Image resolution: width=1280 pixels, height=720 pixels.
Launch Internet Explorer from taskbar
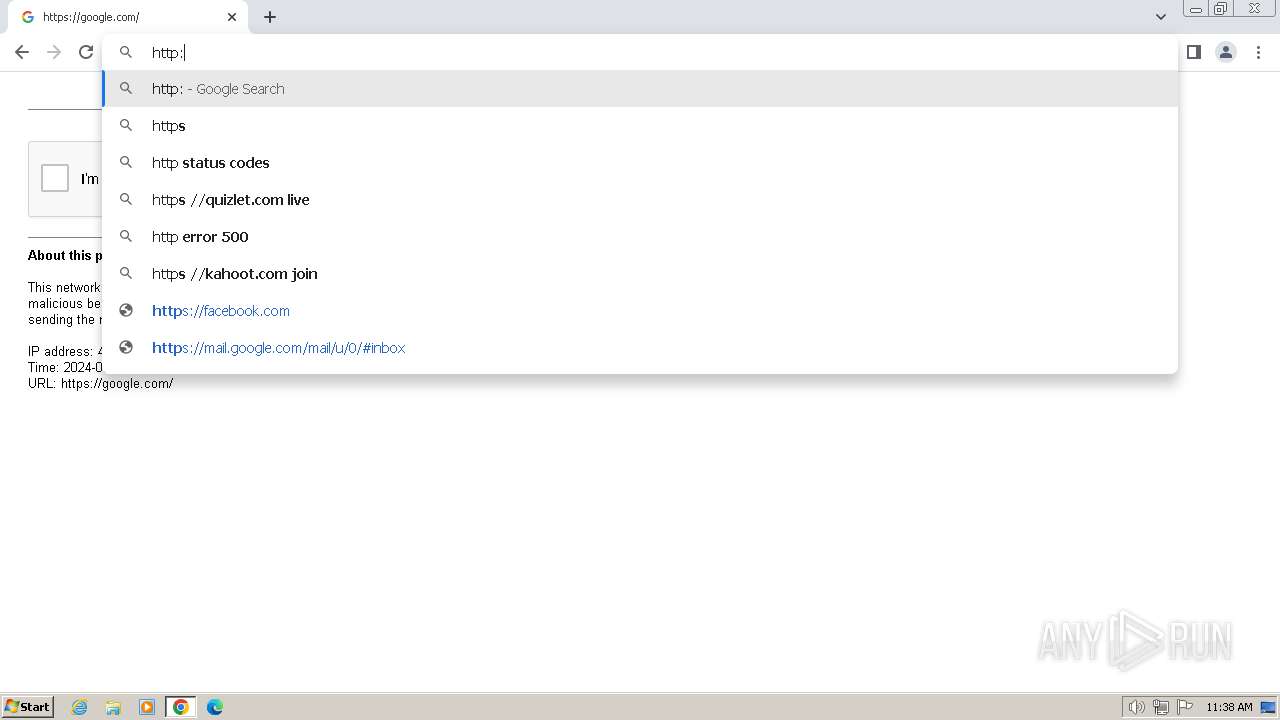[x=79, y=707]
